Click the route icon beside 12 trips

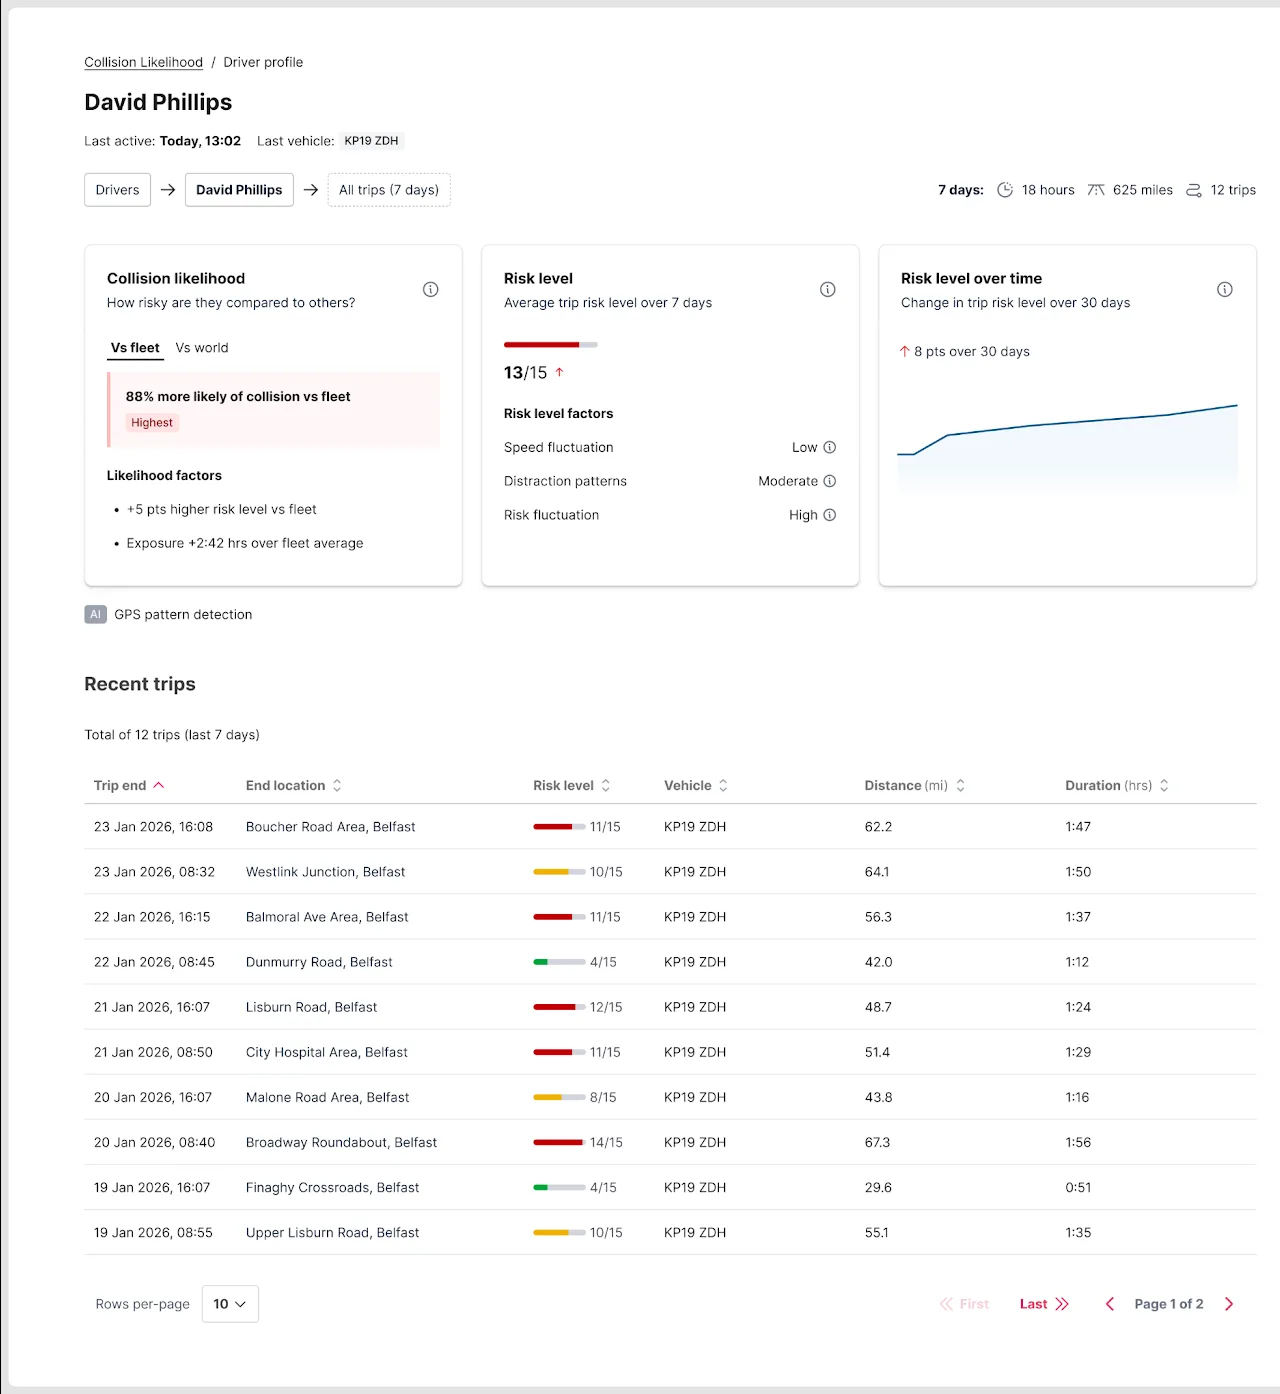(x=1193, y=190)
